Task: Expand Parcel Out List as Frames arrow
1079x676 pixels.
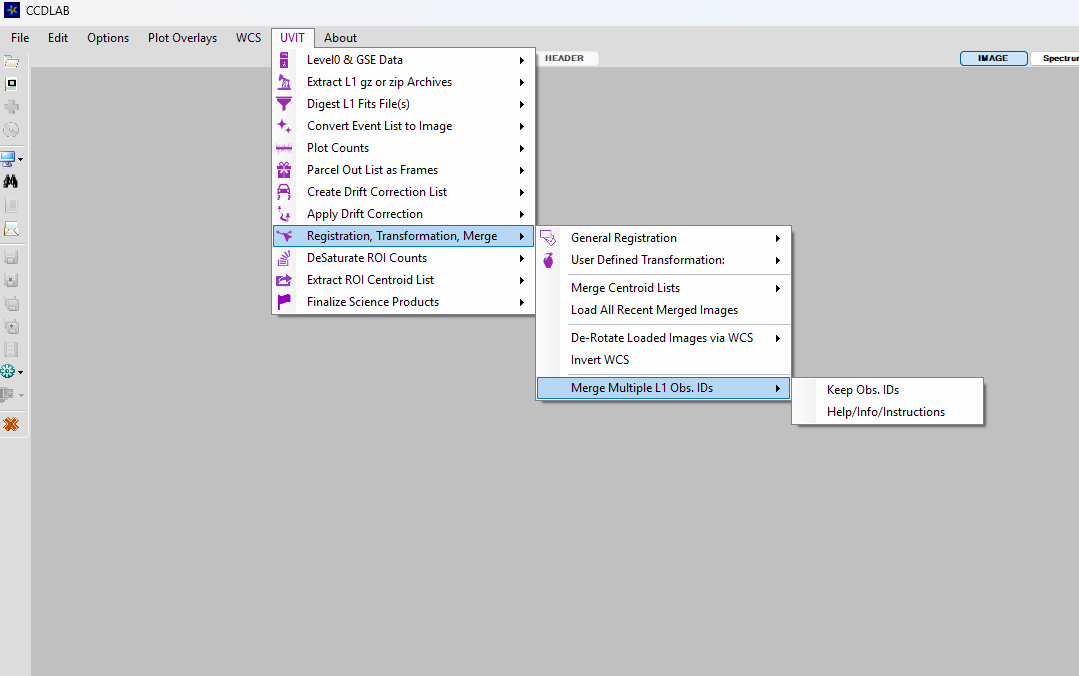Action: [x=522, y=171]
